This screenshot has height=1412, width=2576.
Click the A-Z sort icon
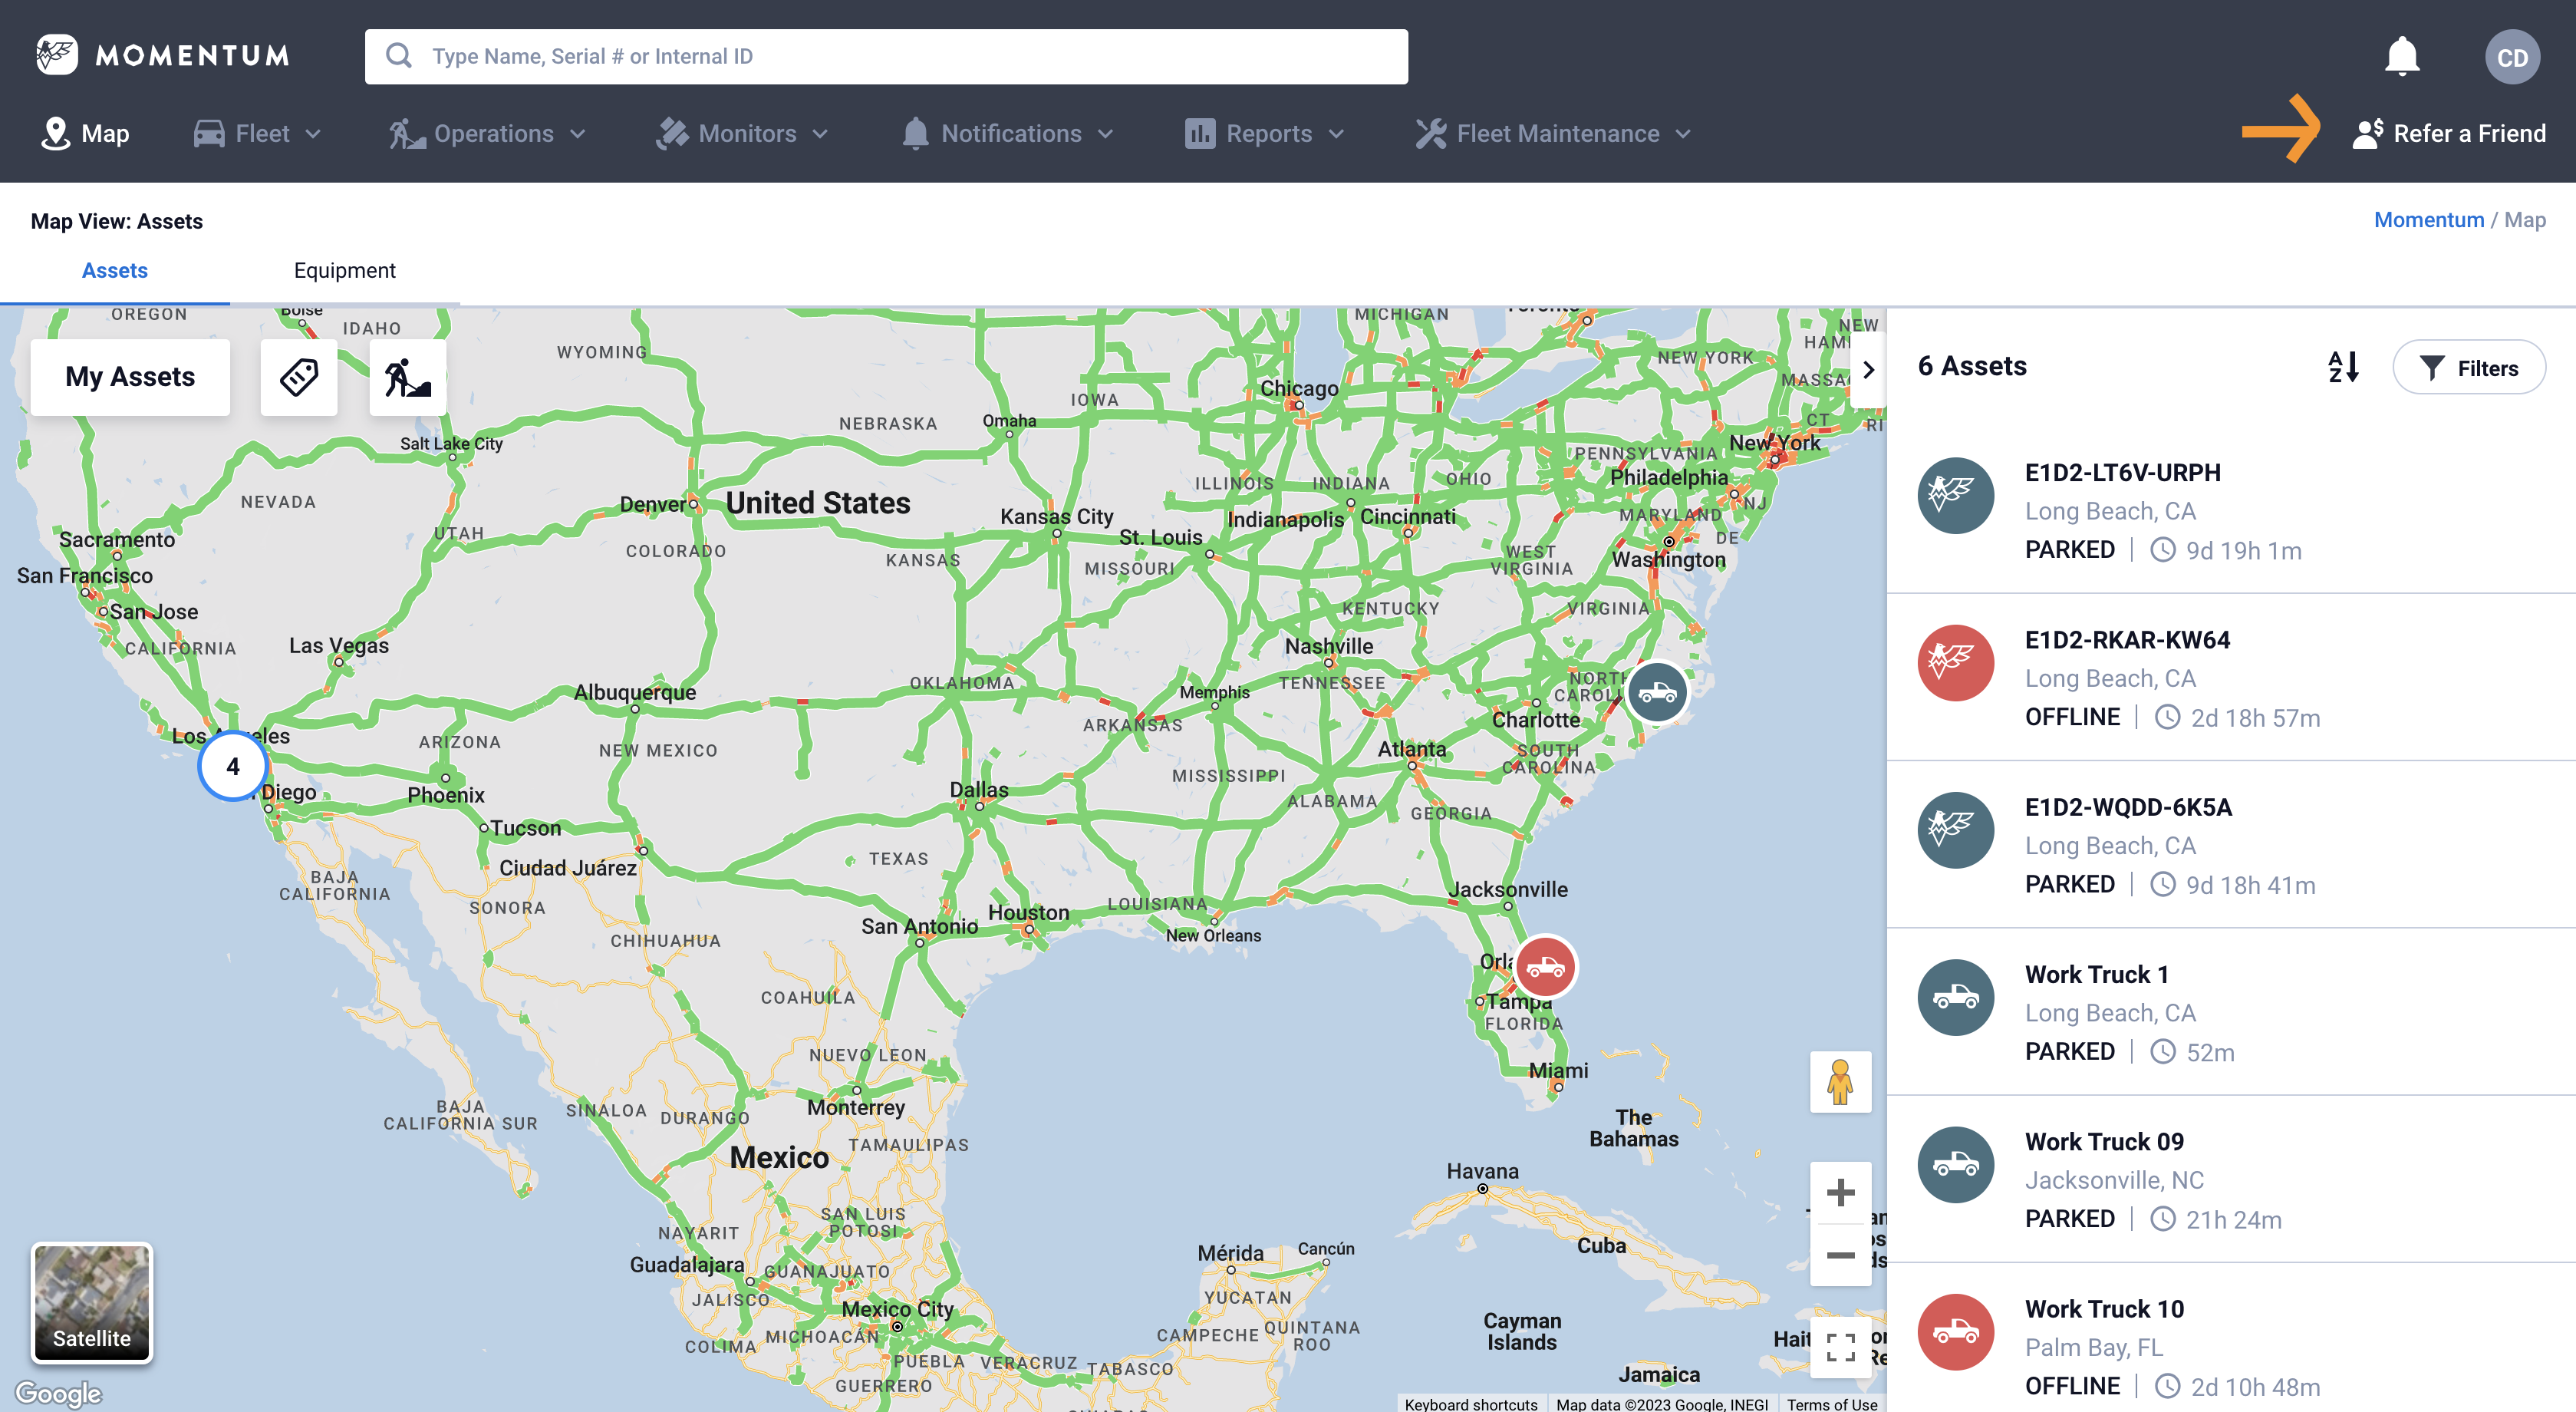[x=2343, y=367]
